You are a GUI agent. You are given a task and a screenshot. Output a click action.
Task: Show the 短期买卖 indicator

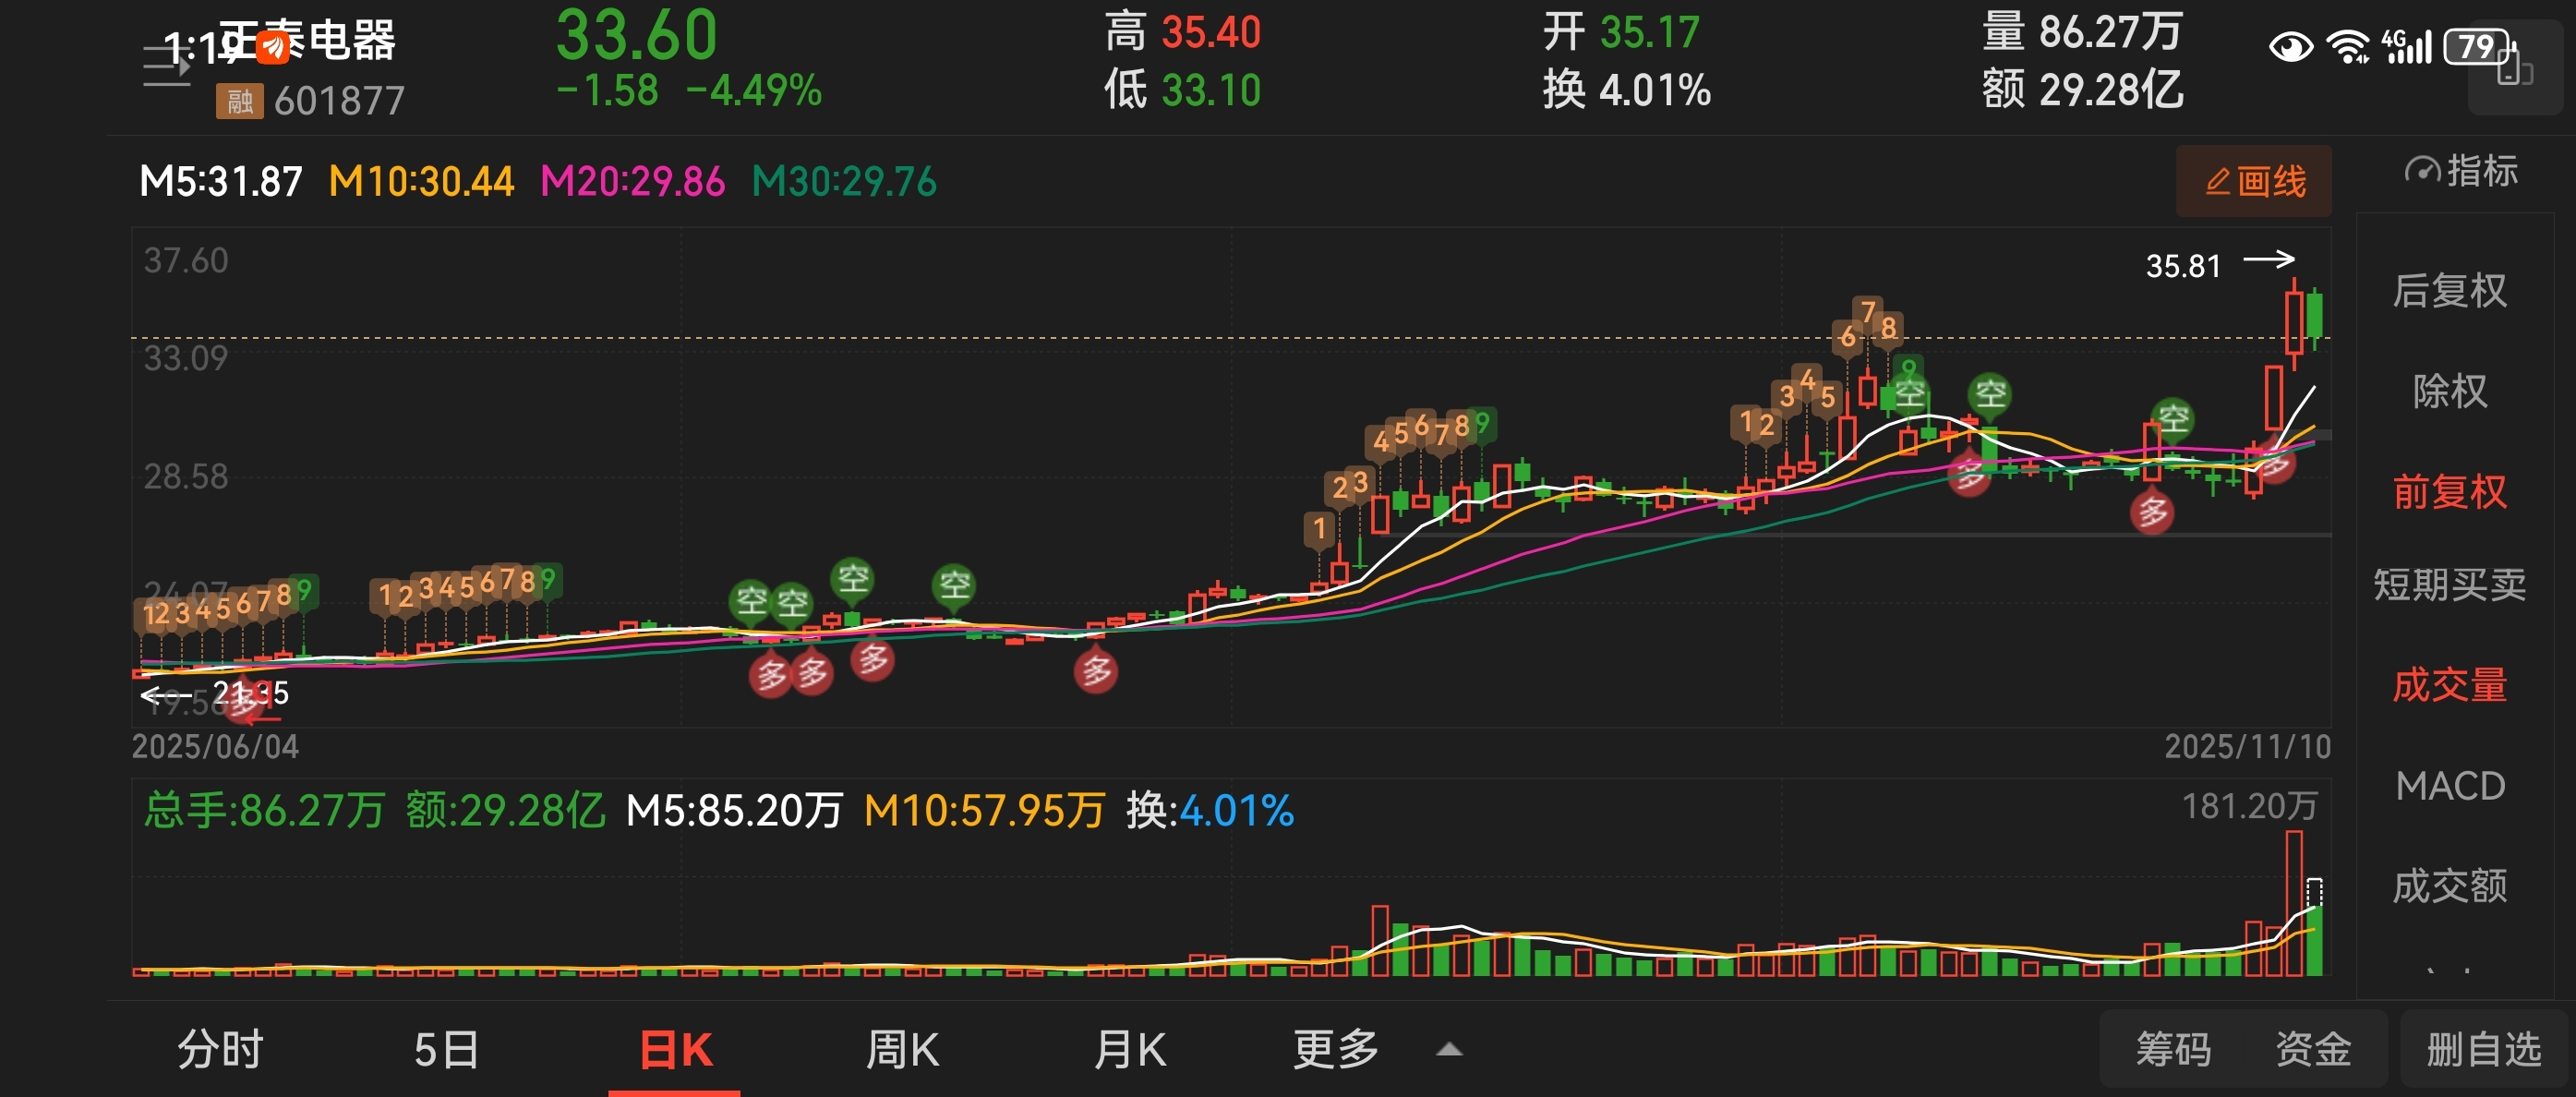point(2449,584)
